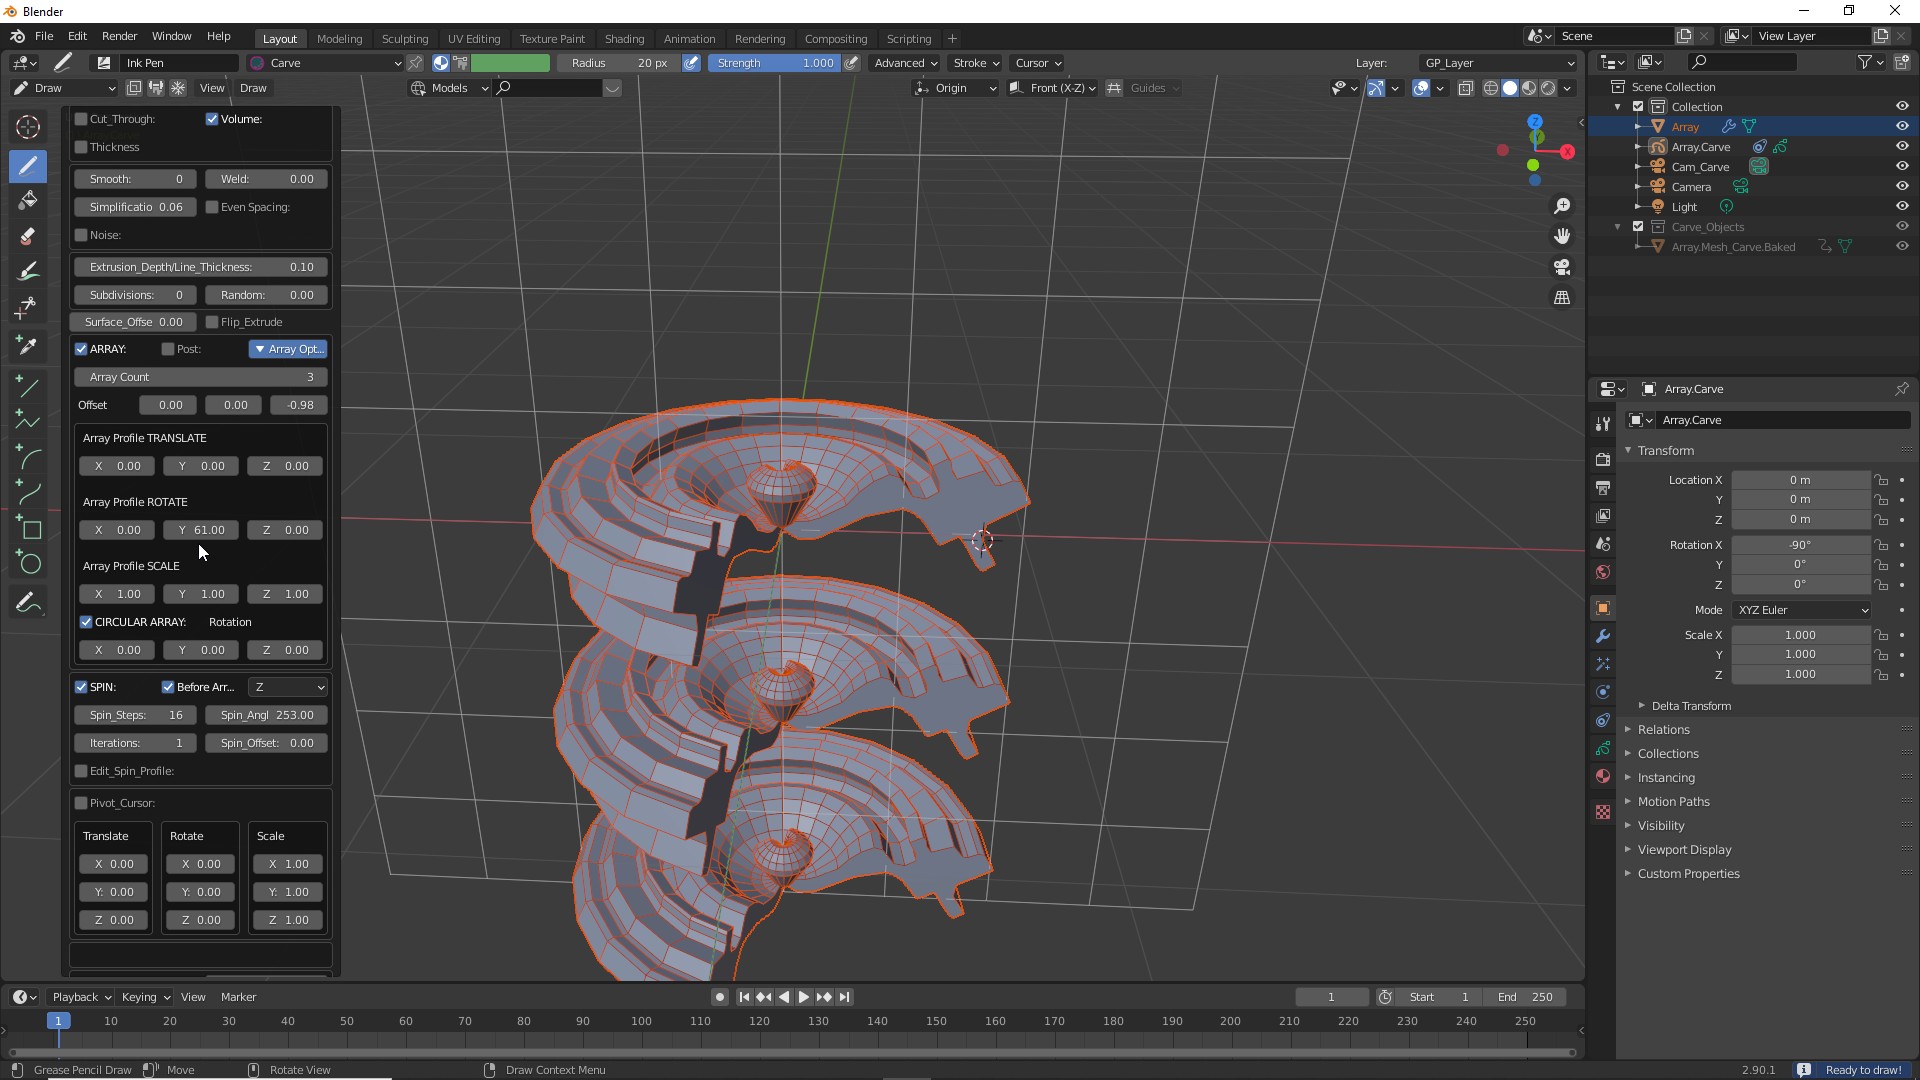Click the zoom viewport magnifier icon
Screen dimensions: 1920x1080
[1561, 206]
